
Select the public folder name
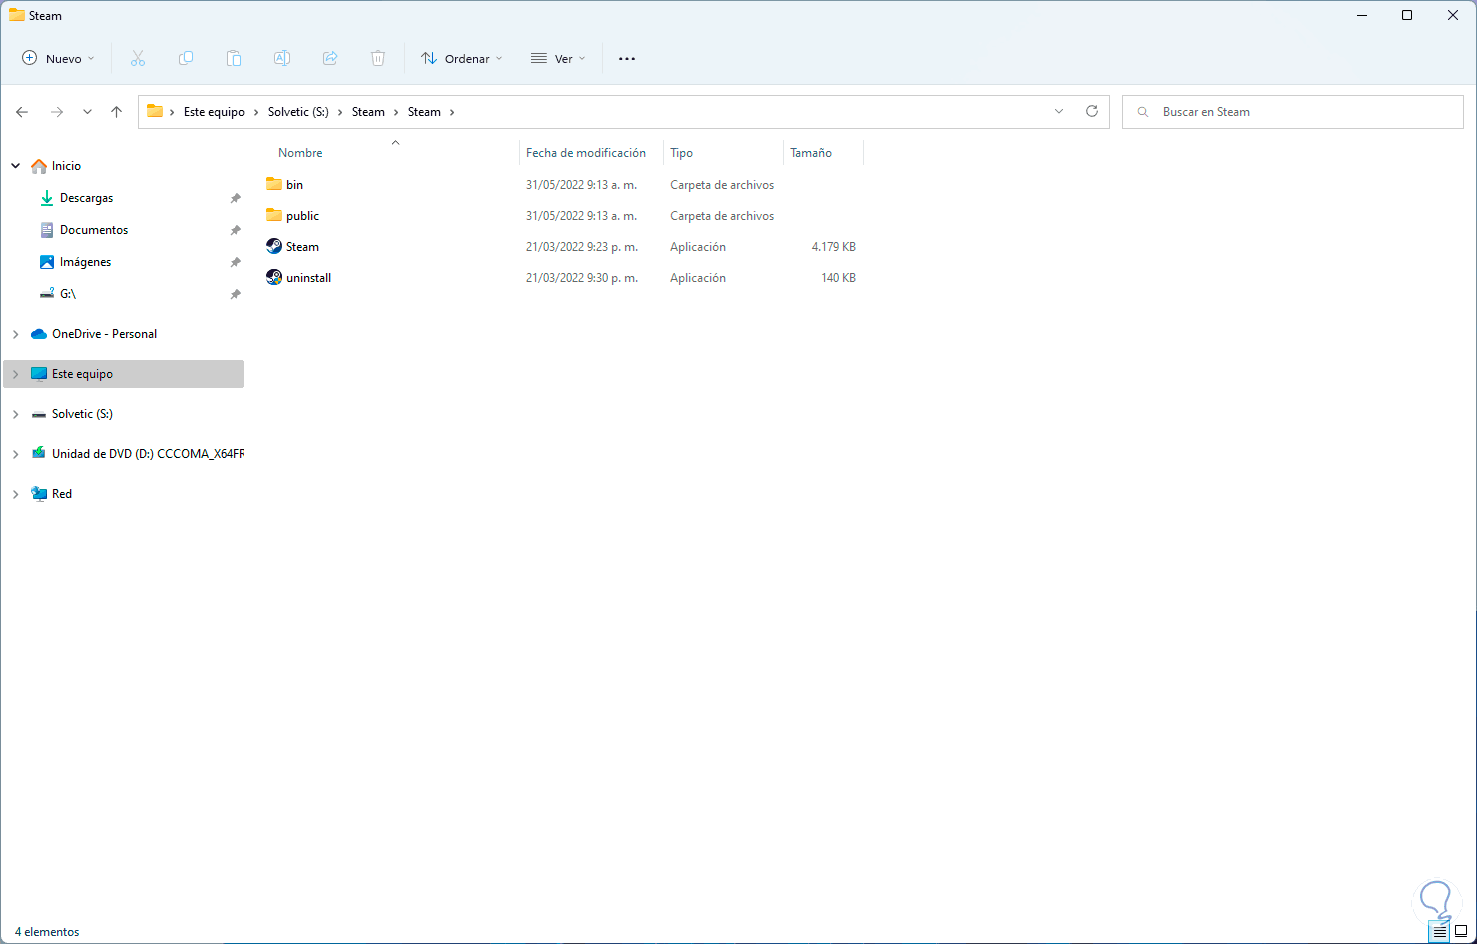tap(302, 216)
